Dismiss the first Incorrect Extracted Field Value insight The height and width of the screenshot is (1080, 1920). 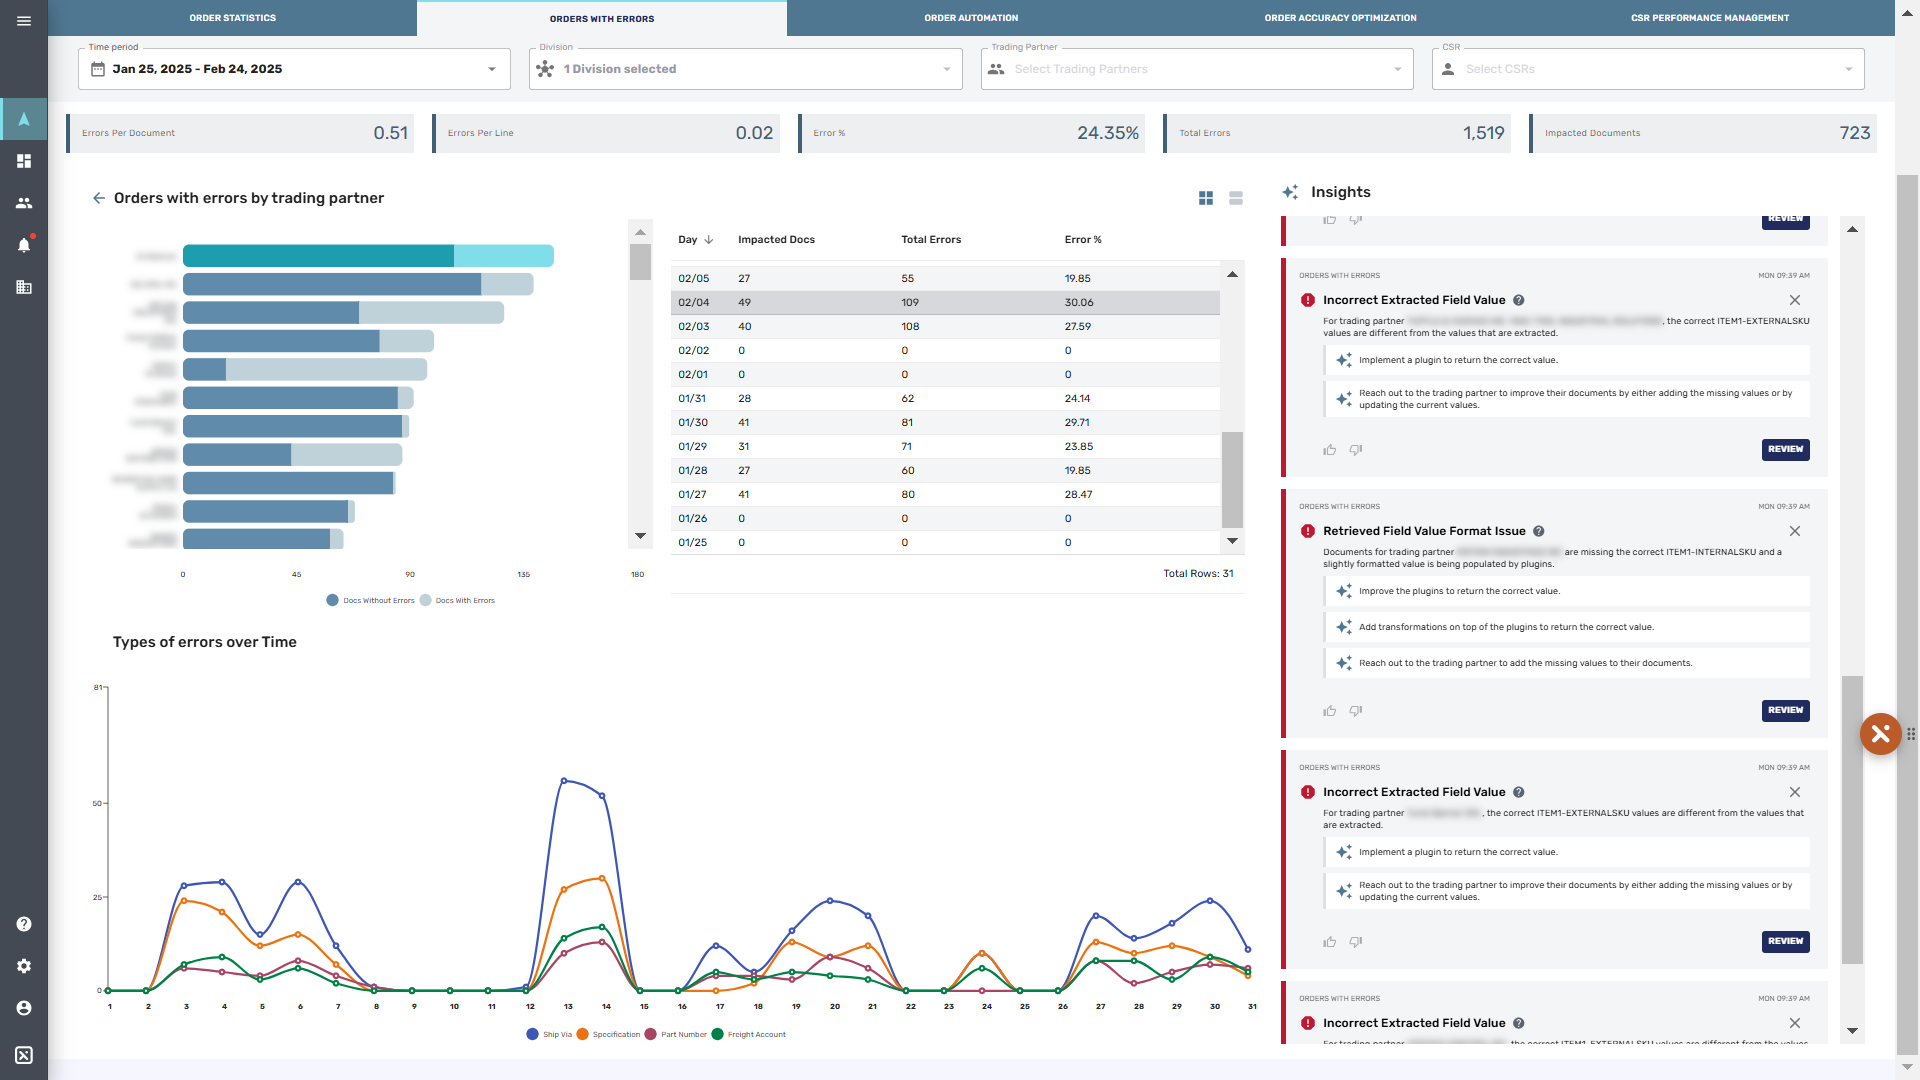[x=1795, y=300]
